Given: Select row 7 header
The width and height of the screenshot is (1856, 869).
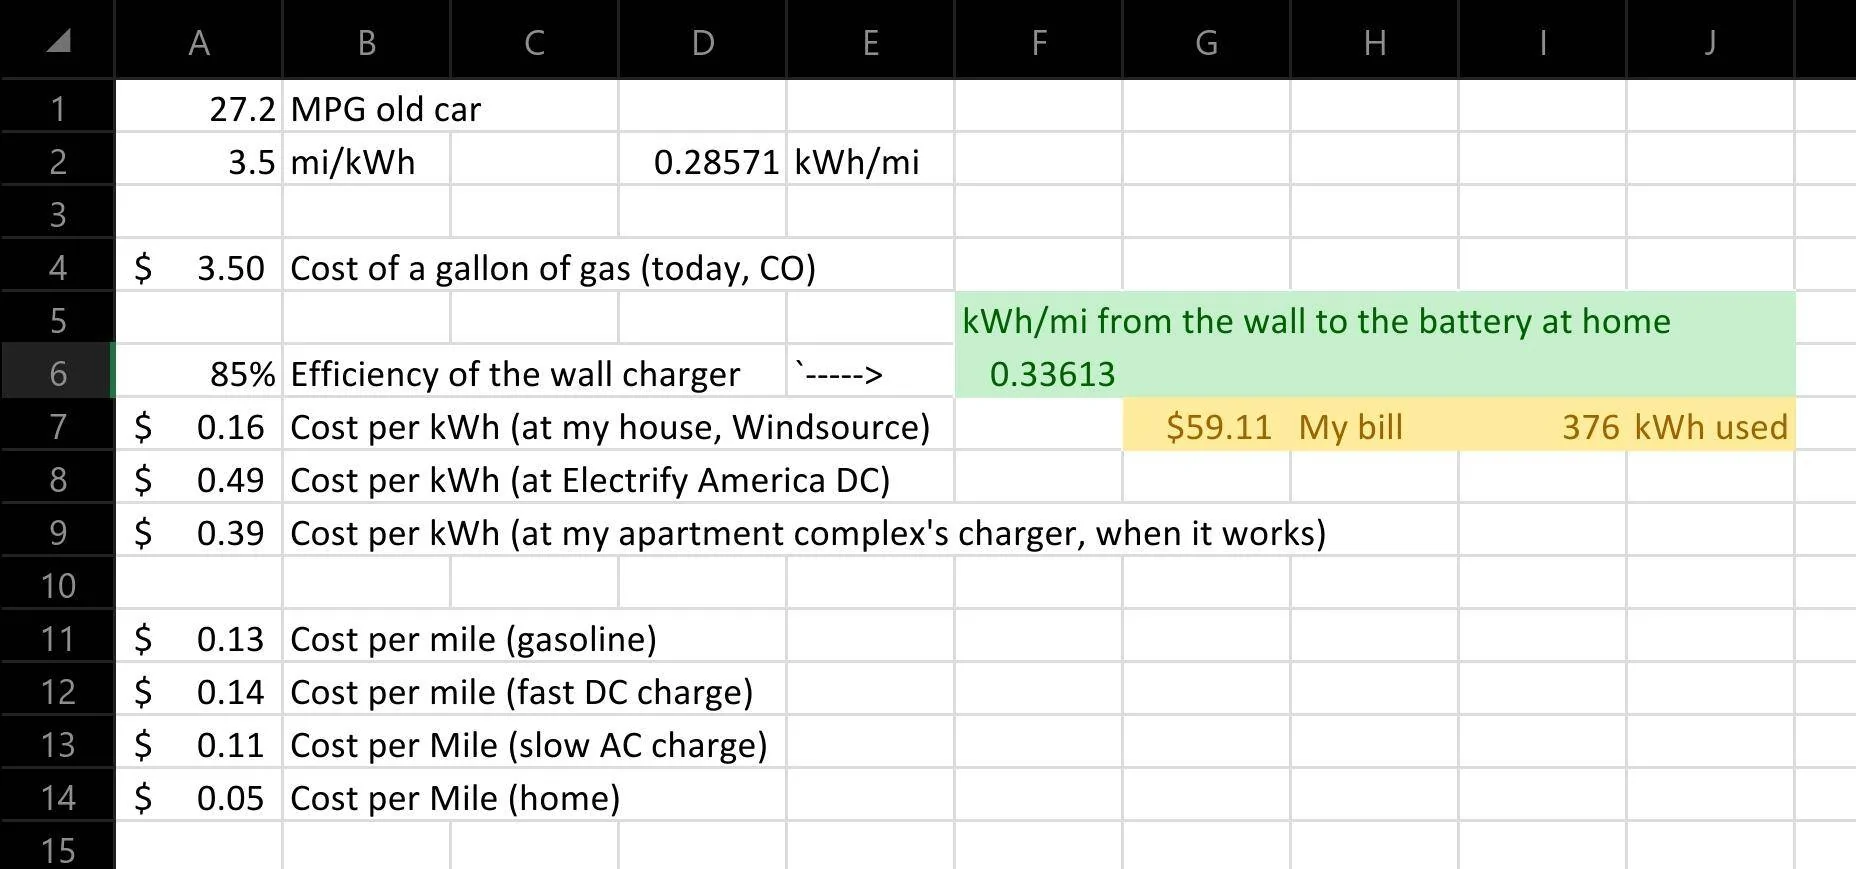Looking at the screenshot, I should tap(57, 425).
